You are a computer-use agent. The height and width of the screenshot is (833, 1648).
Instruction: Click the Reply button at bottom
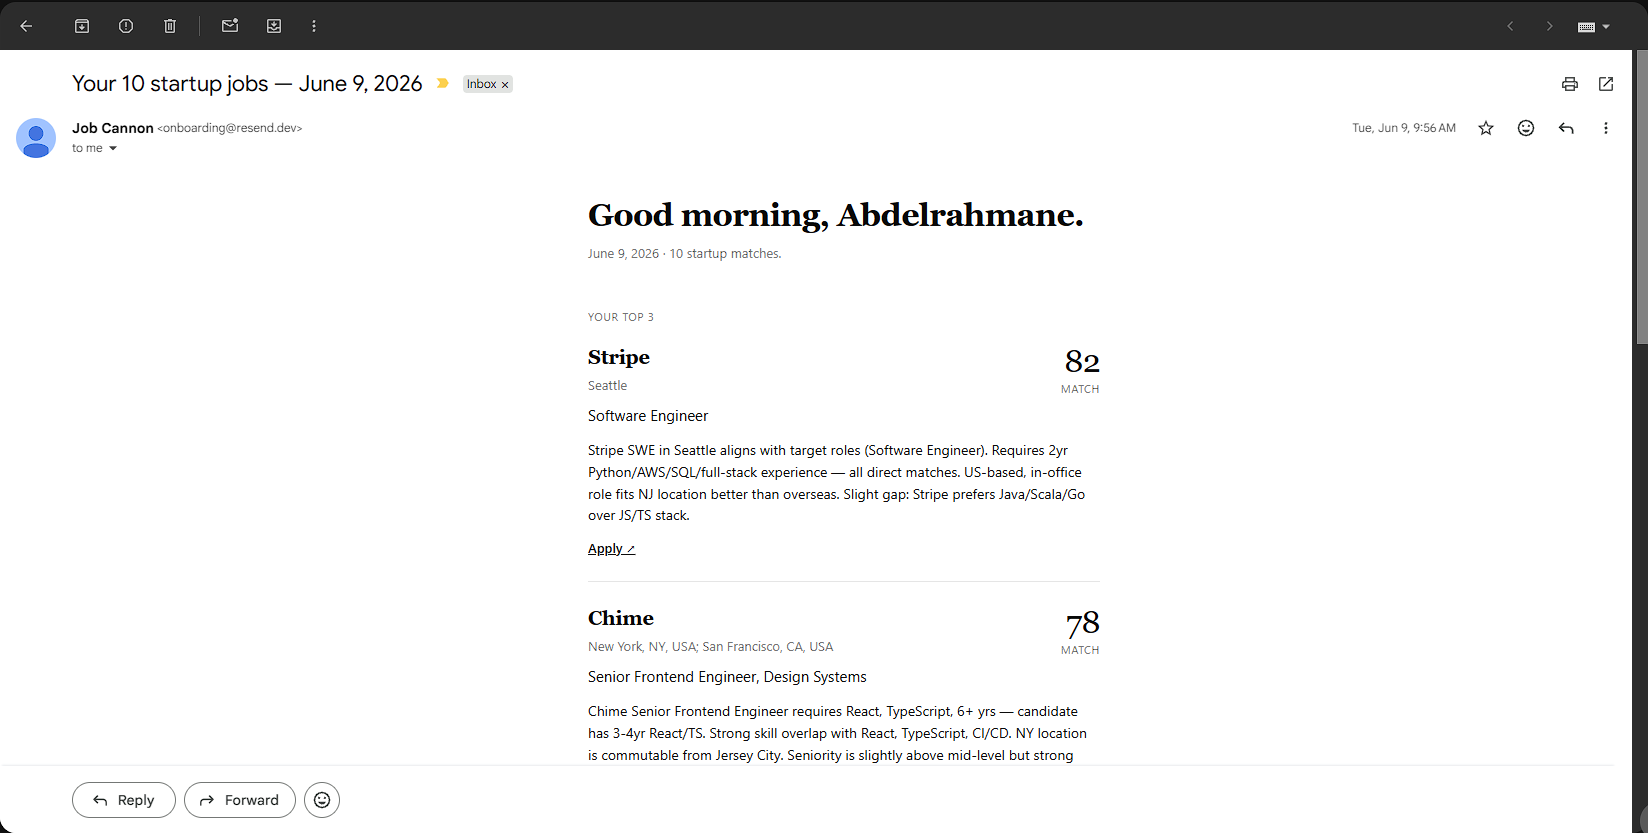click(x=124, y=800)
